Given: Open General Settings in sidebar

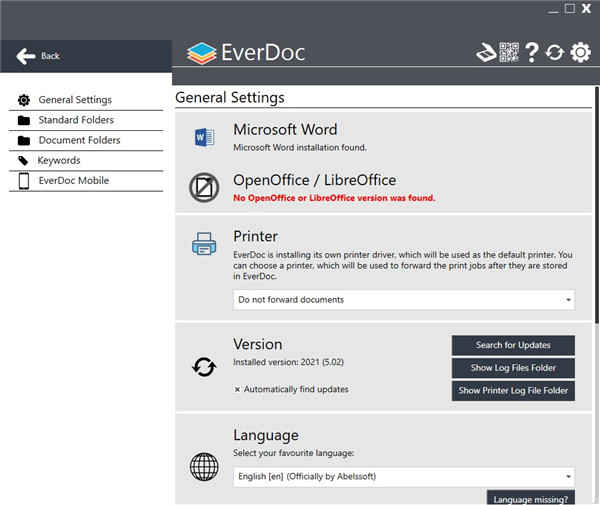Looking at the screenshot, I should click(x=86, y=100).
